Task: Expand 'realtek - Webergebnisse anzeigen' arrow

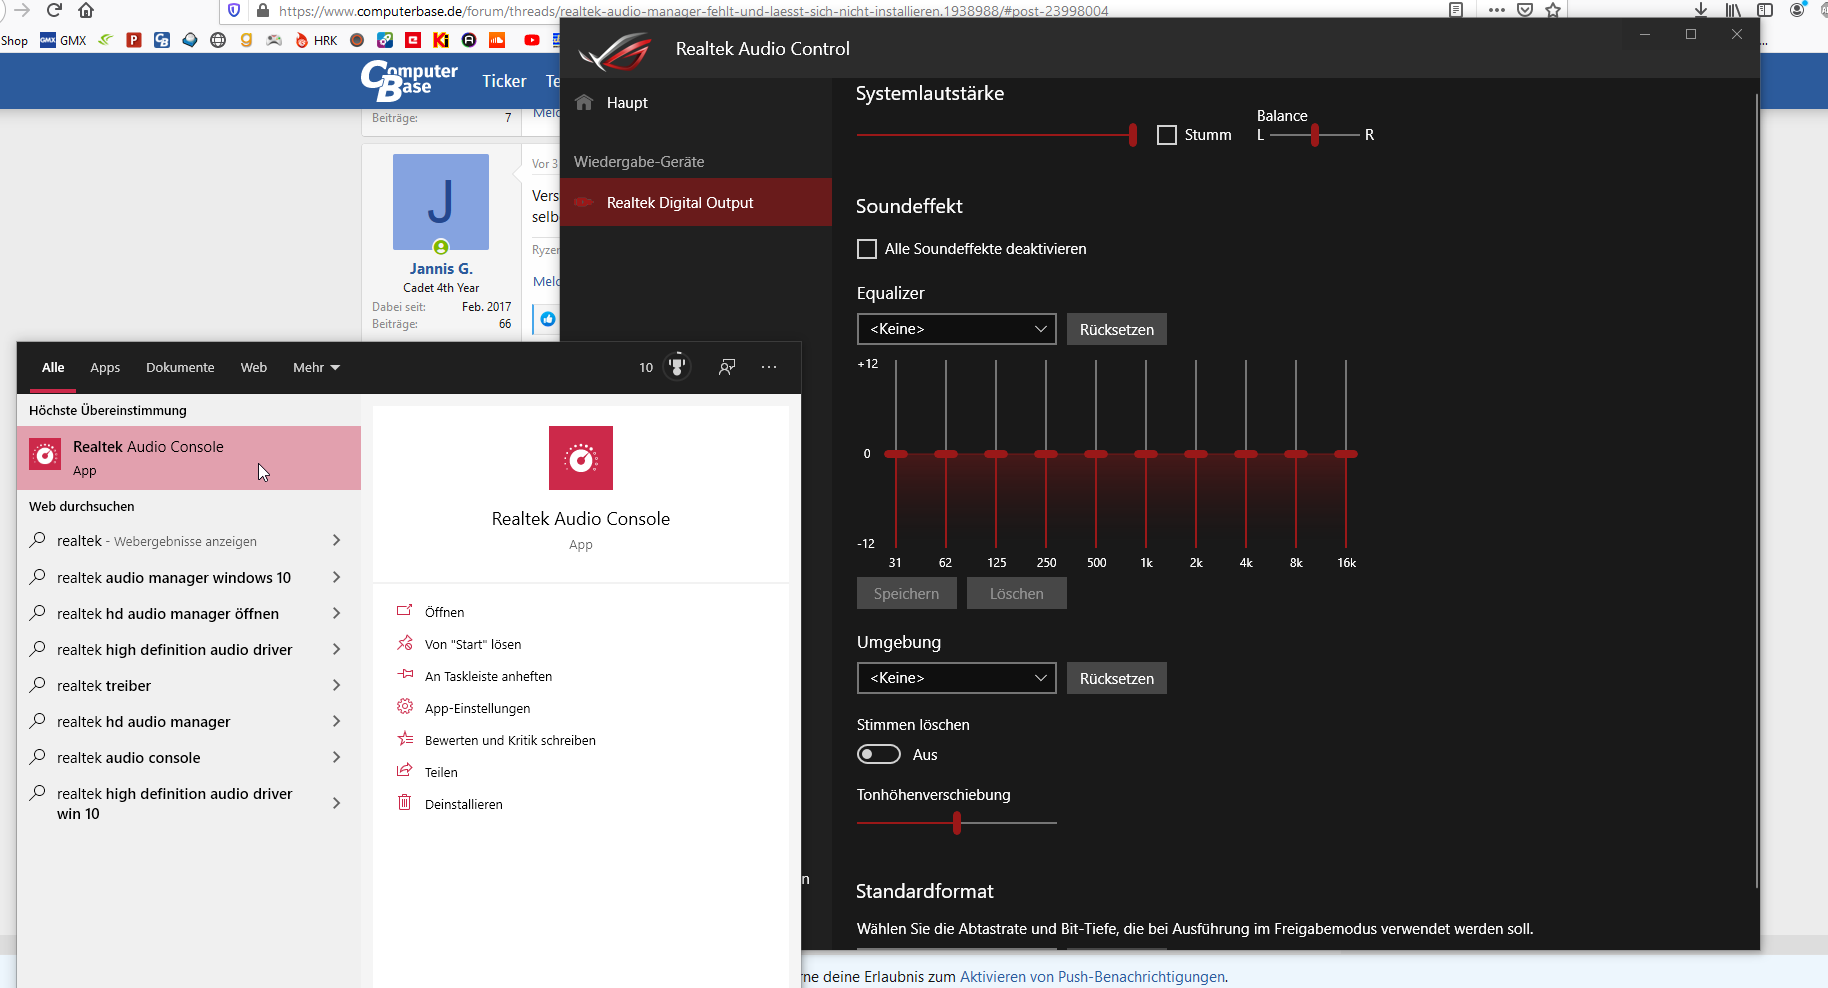Action: 336,540
